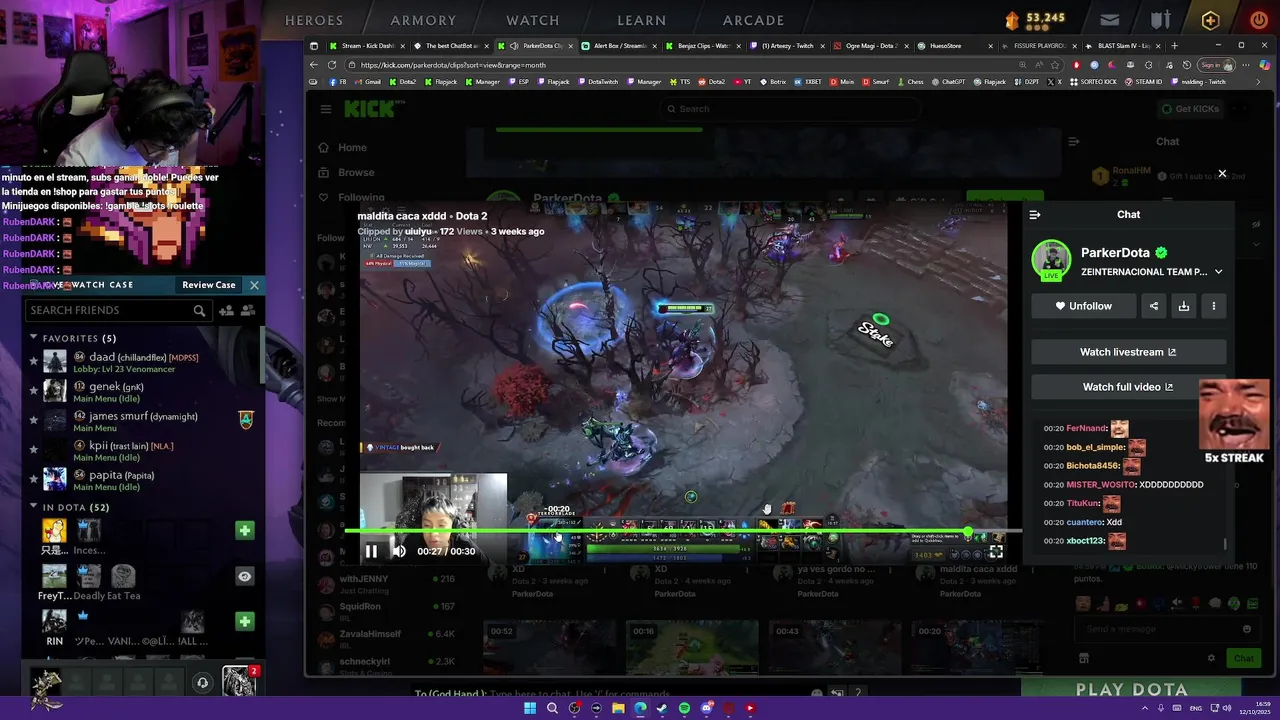The image size is (1280, 720).
Task: Expand ParkerDota stream title chevron
Action: coord(1218,272)
